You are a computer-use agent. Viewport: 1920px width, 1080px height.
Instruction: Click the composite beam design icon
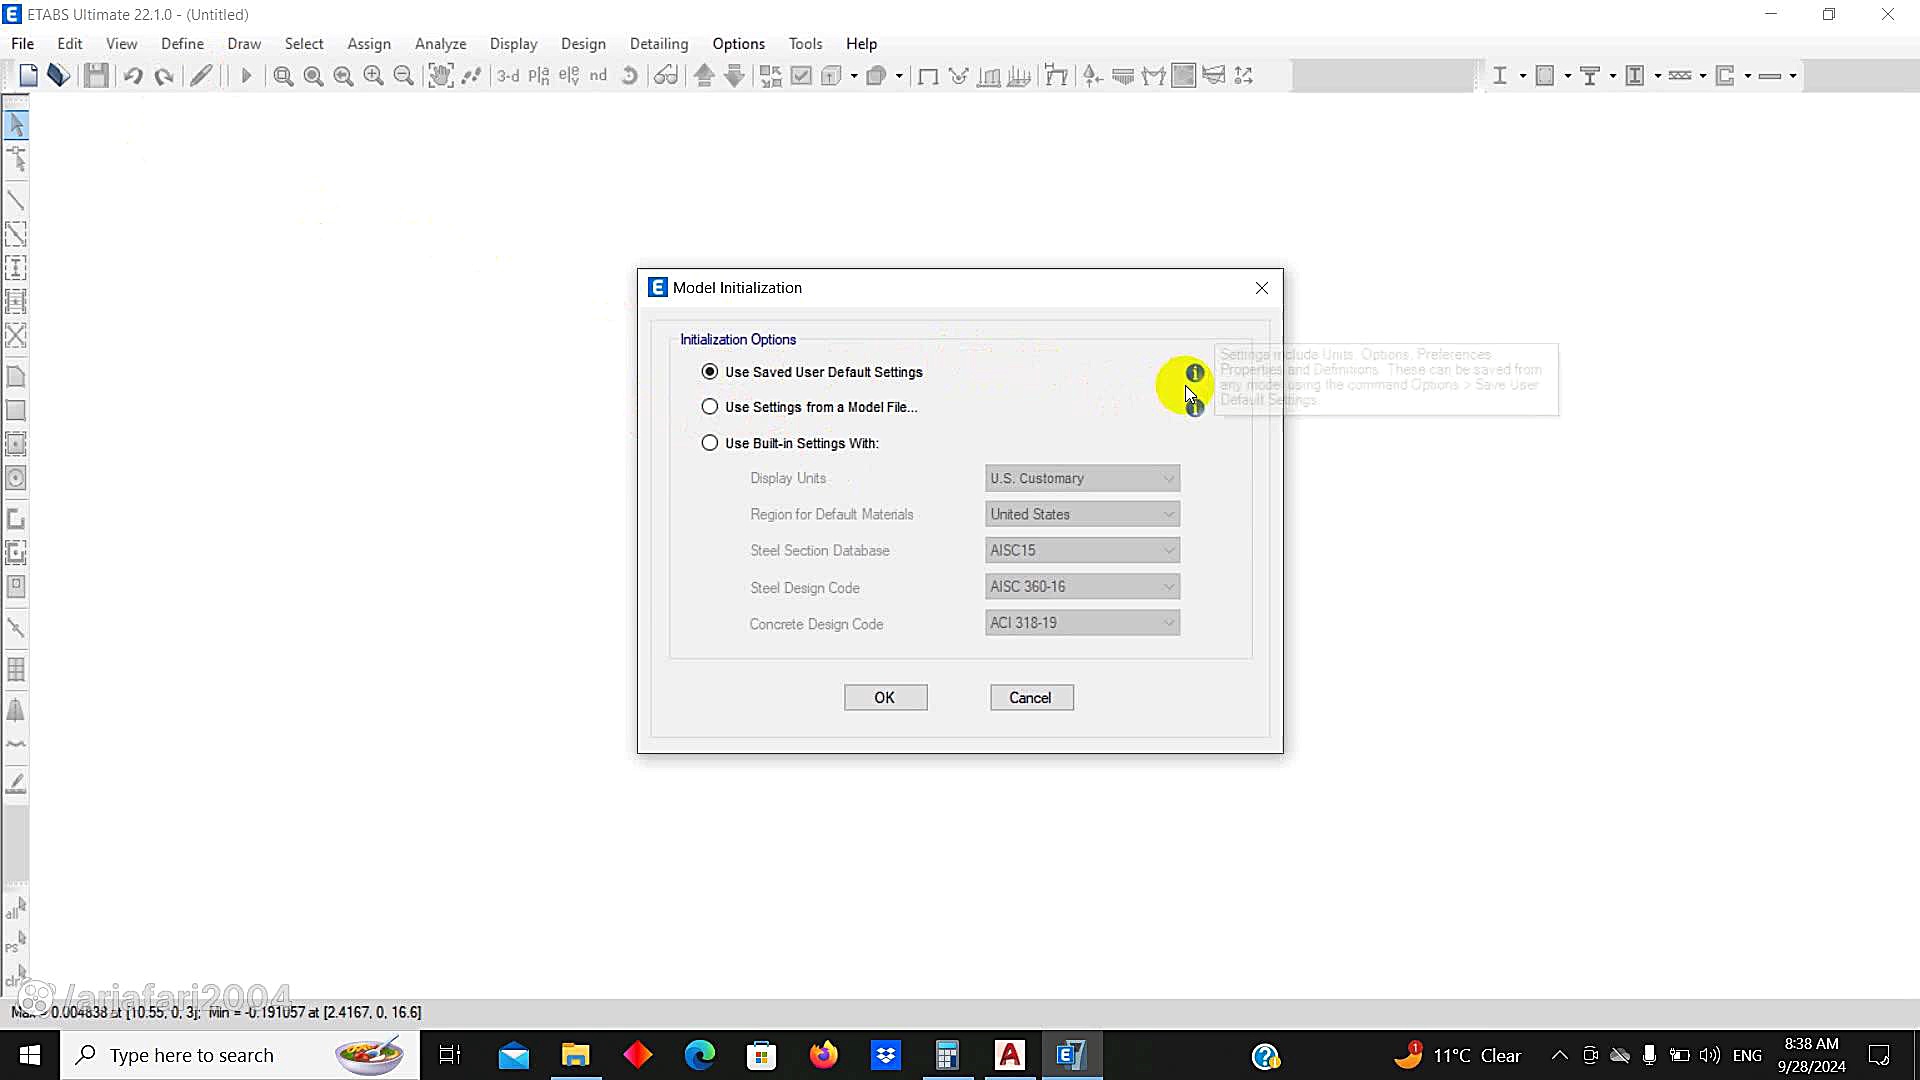point(1590,76)
